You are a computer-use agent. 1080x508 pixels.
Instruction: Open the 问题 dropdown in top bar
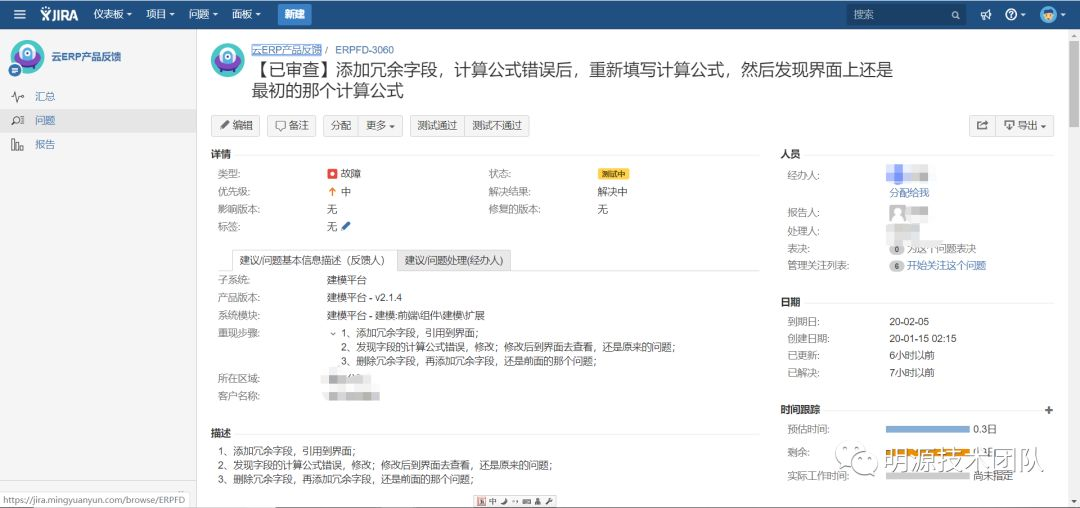pyautogui.click(x=203, y=14)
